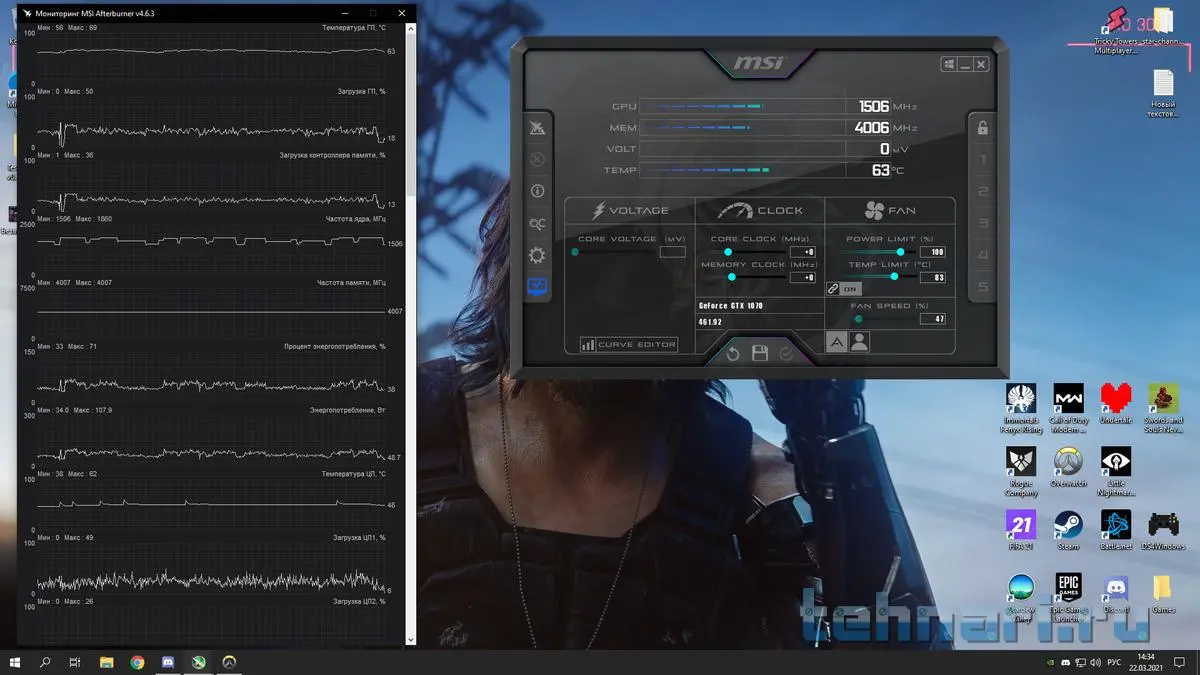Image resolution: width=1200 pixels, height=675 pixels.
Task: Select profile slot 1
Action: tap(982, 160)
